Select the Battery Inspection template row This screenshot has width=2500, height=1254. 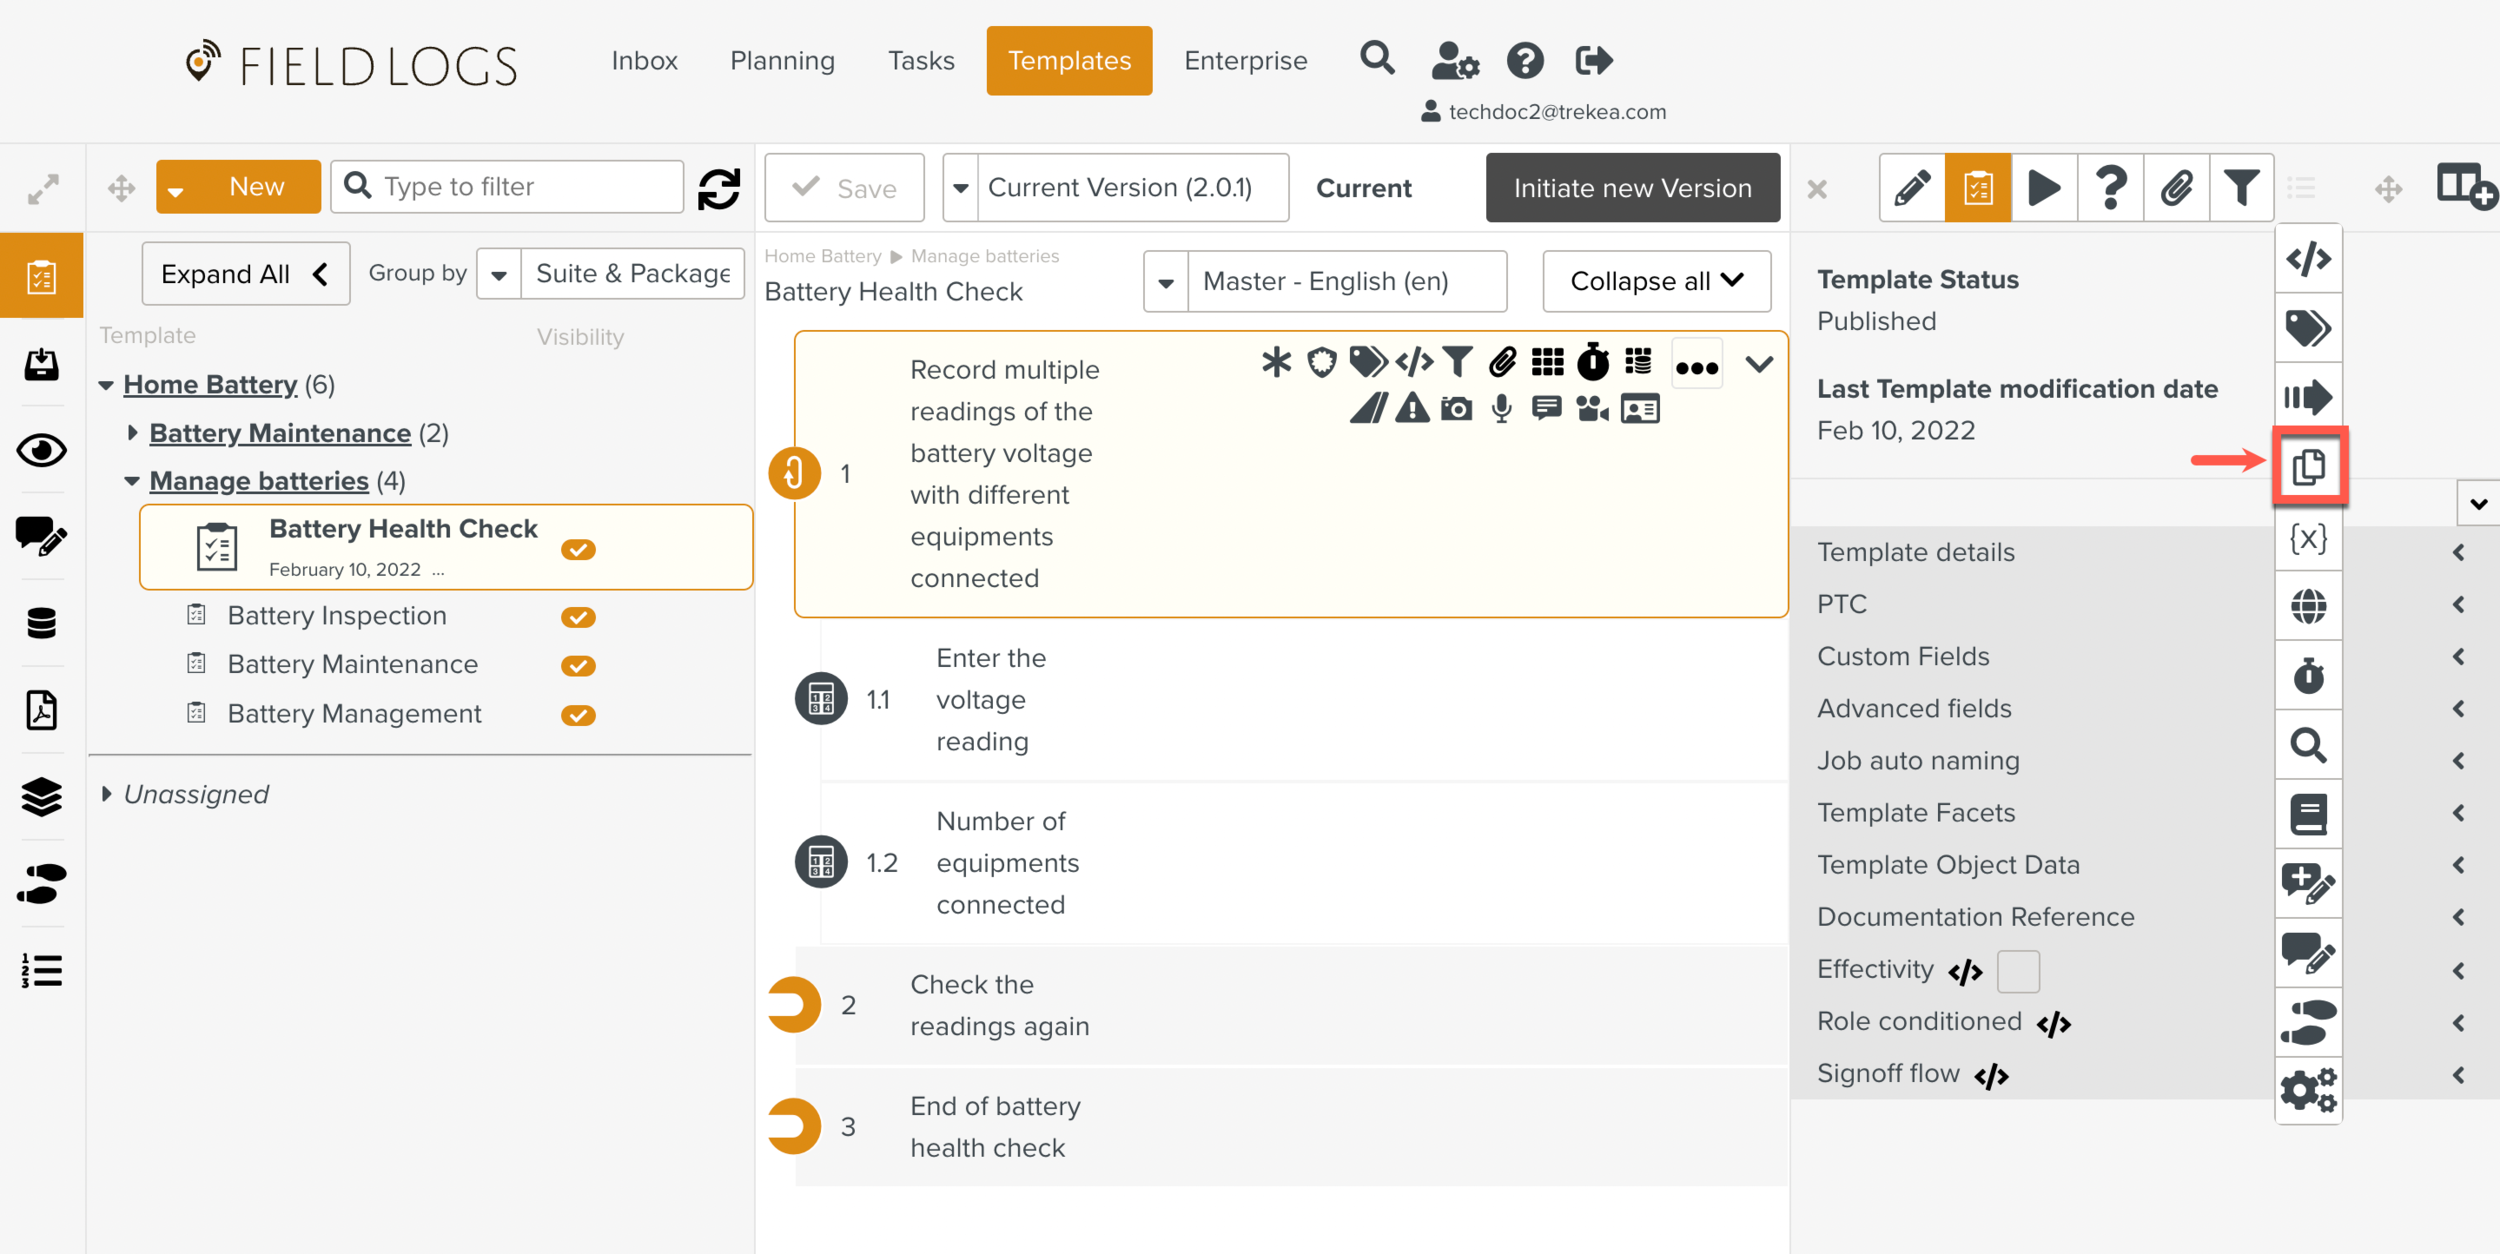point(337,615)
